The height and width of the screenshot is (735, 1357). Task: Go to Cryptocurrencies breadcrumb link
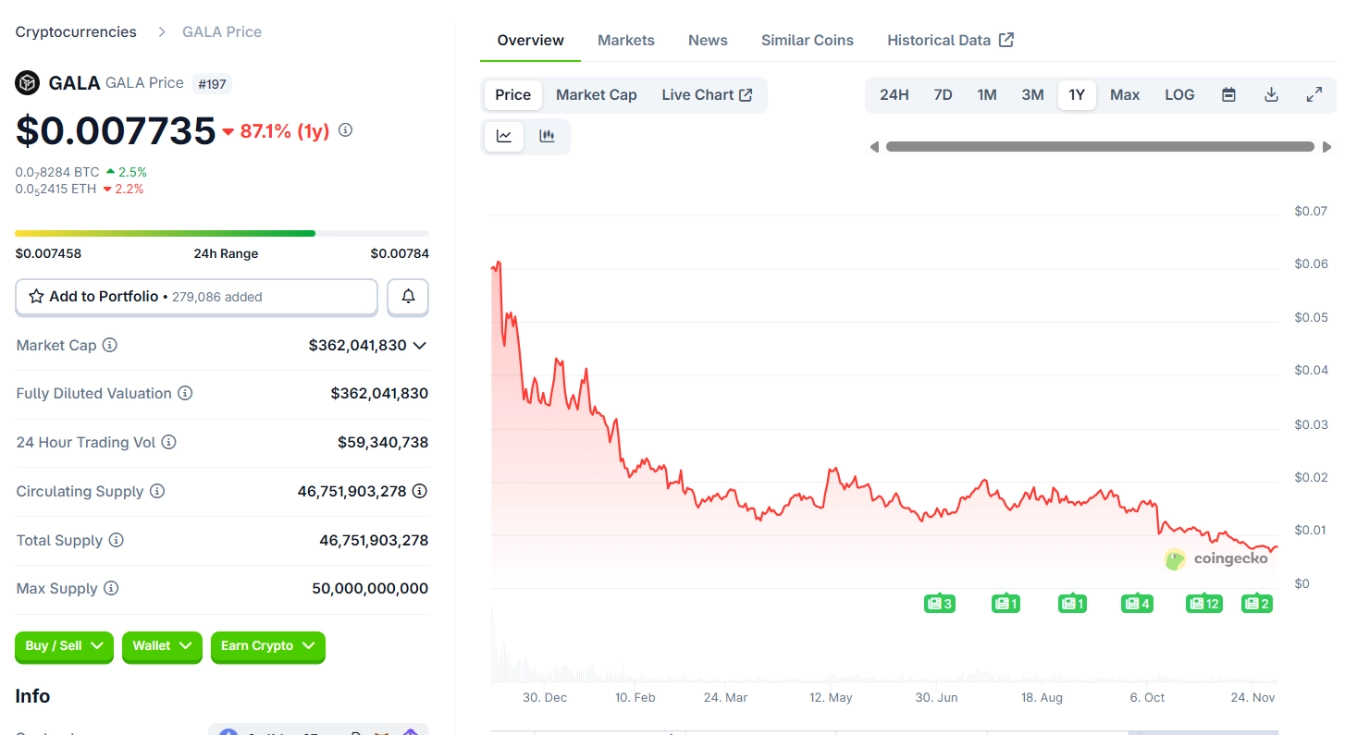pyautogui.click(x=76, y=32)
